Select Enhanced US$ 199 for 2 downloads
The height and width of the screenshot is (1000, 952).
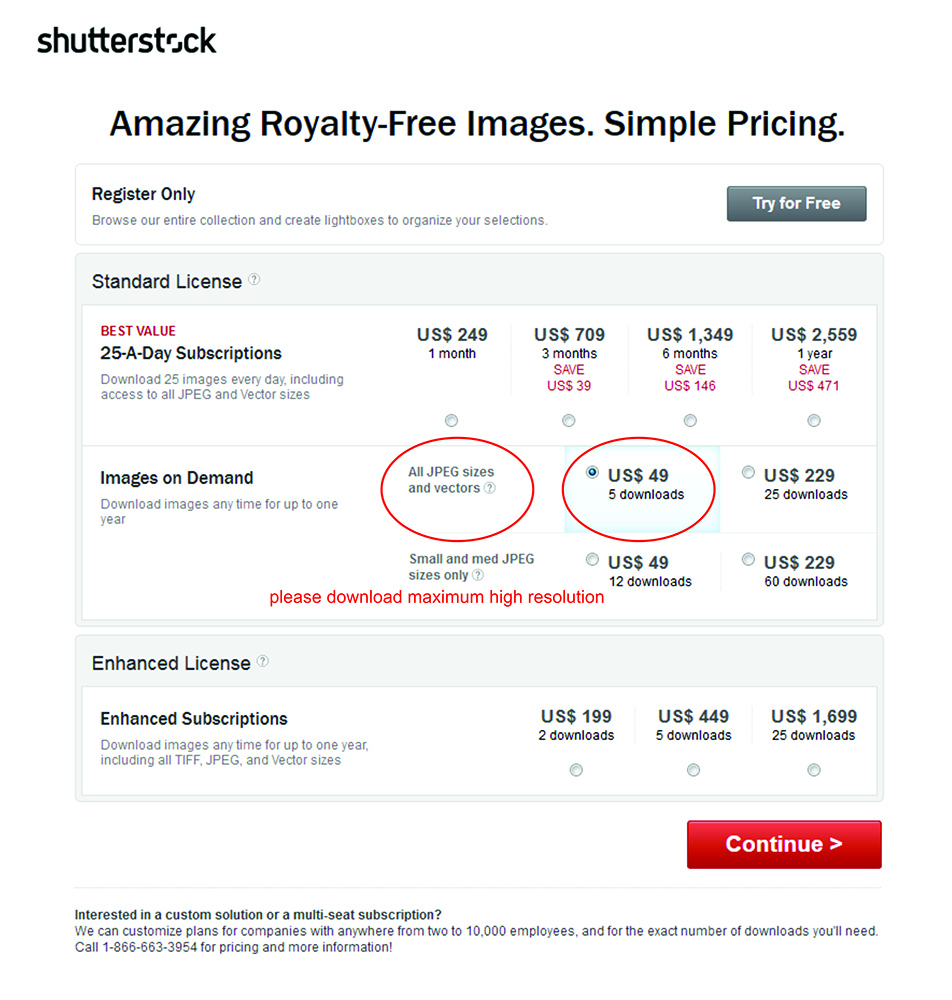pos(576,770)
